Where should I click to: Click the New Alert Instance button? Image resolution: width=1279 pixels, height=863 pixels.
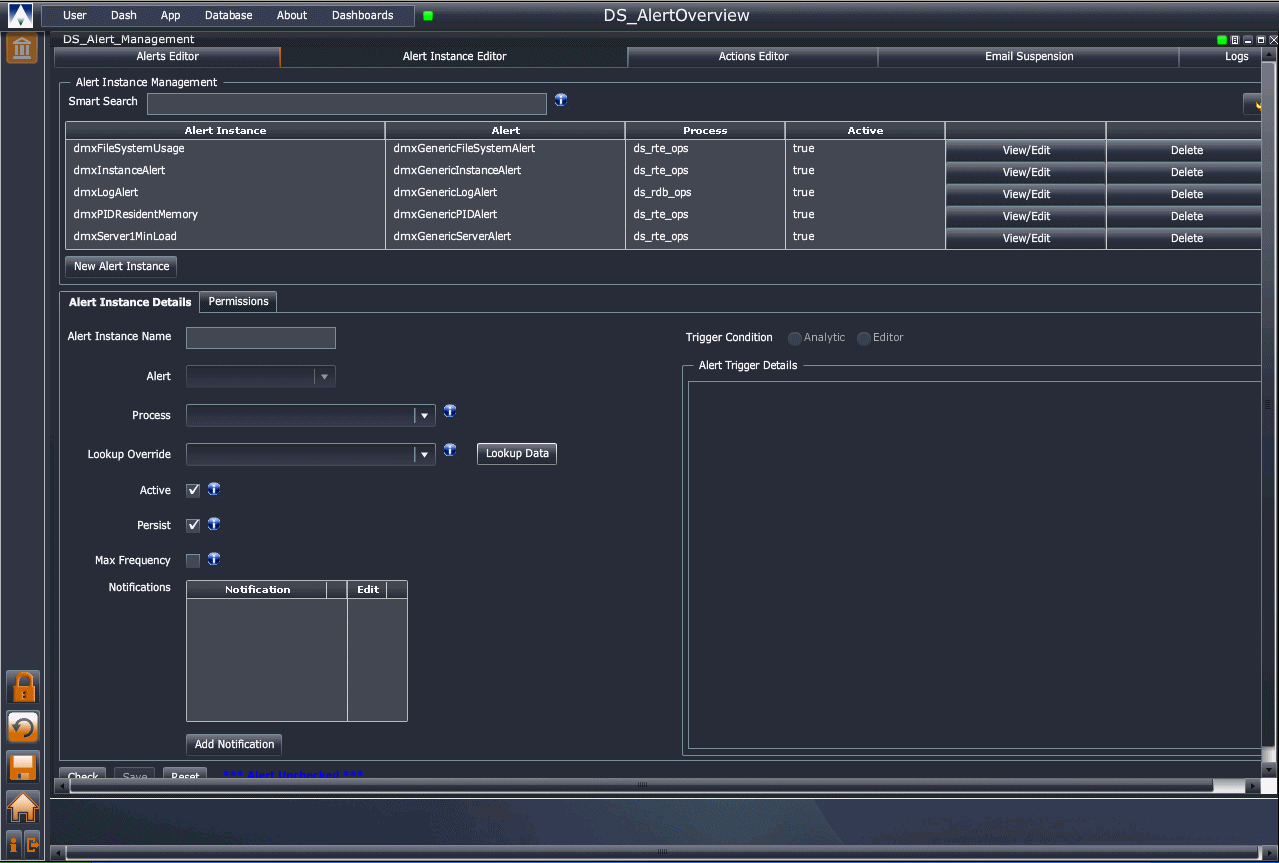[122, 266]
